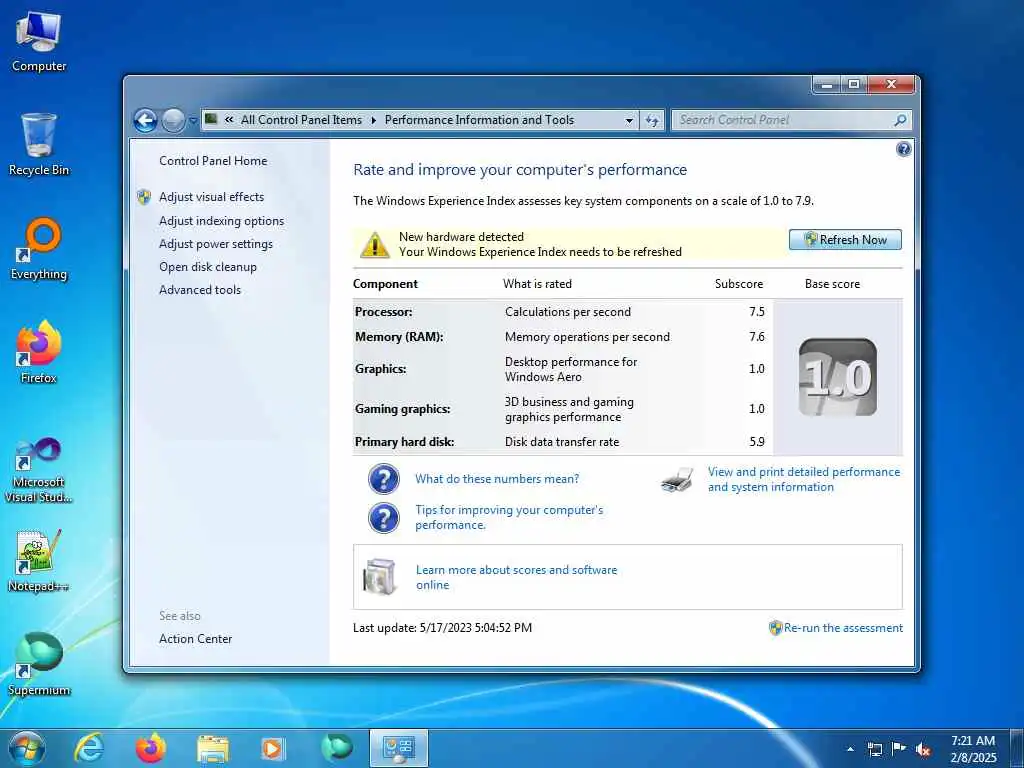Screen dimensions: 1024x768
Task: Open Supermium from the taskbar
Action: pyautogui.click(x=336, y=748)
